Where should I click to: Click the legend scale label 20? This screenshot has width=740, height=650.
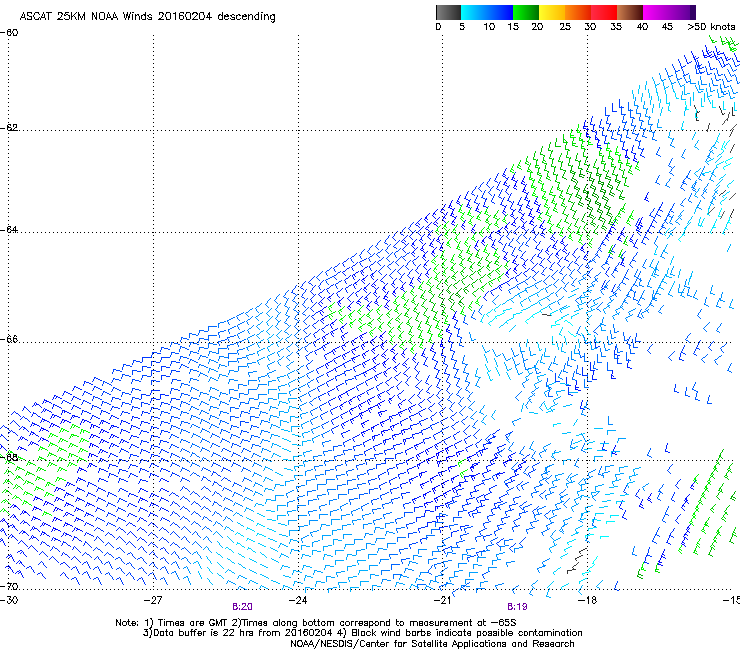coord(537,27)
